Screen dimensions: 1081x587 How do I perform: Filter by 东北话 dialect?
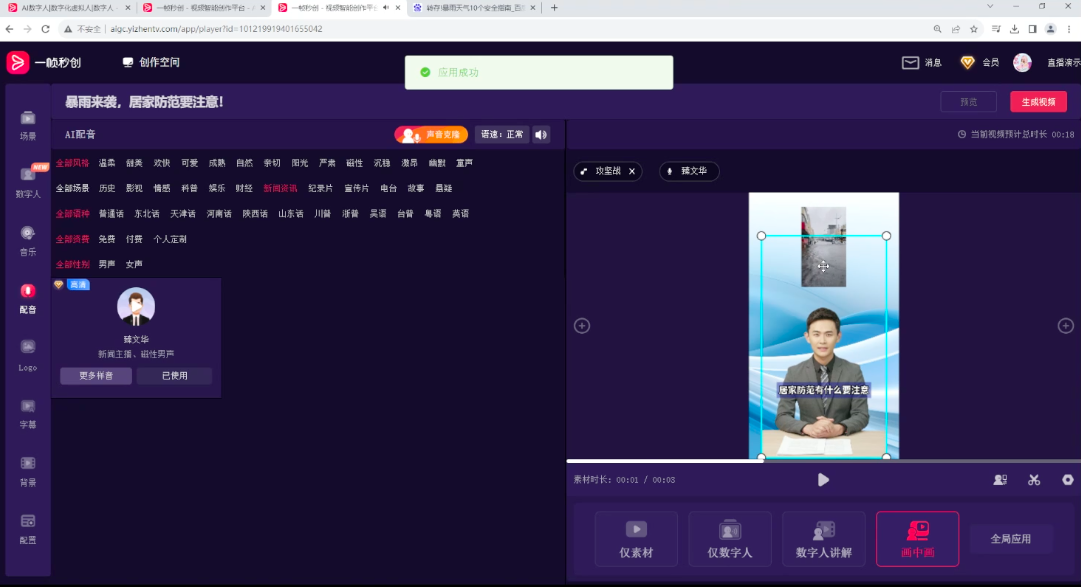click(147, 213)
